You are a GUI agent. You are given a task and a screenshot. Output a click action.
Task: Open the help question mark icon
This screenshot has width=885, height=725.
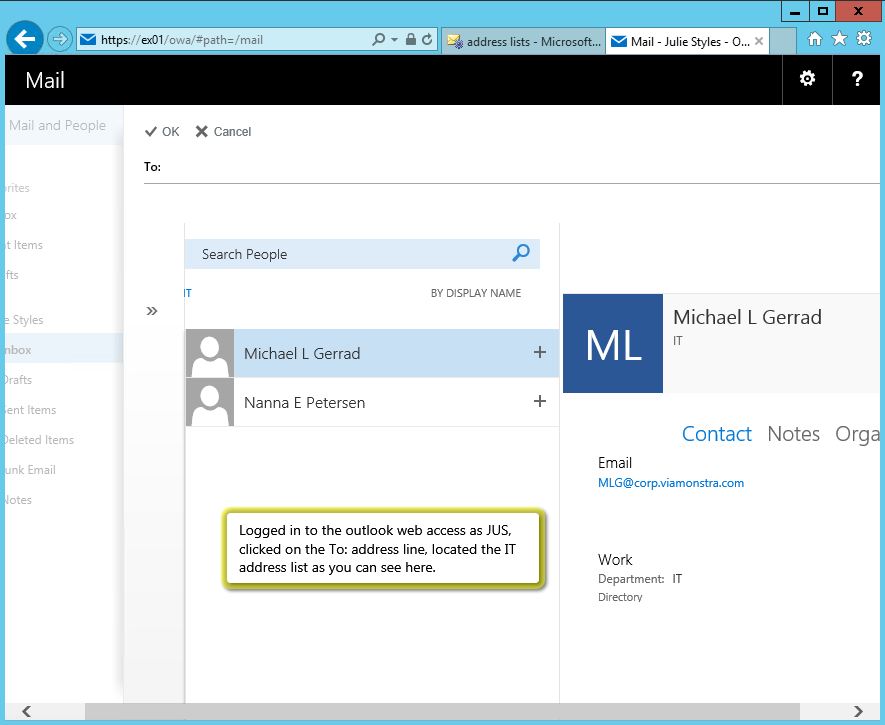(857, 80)
